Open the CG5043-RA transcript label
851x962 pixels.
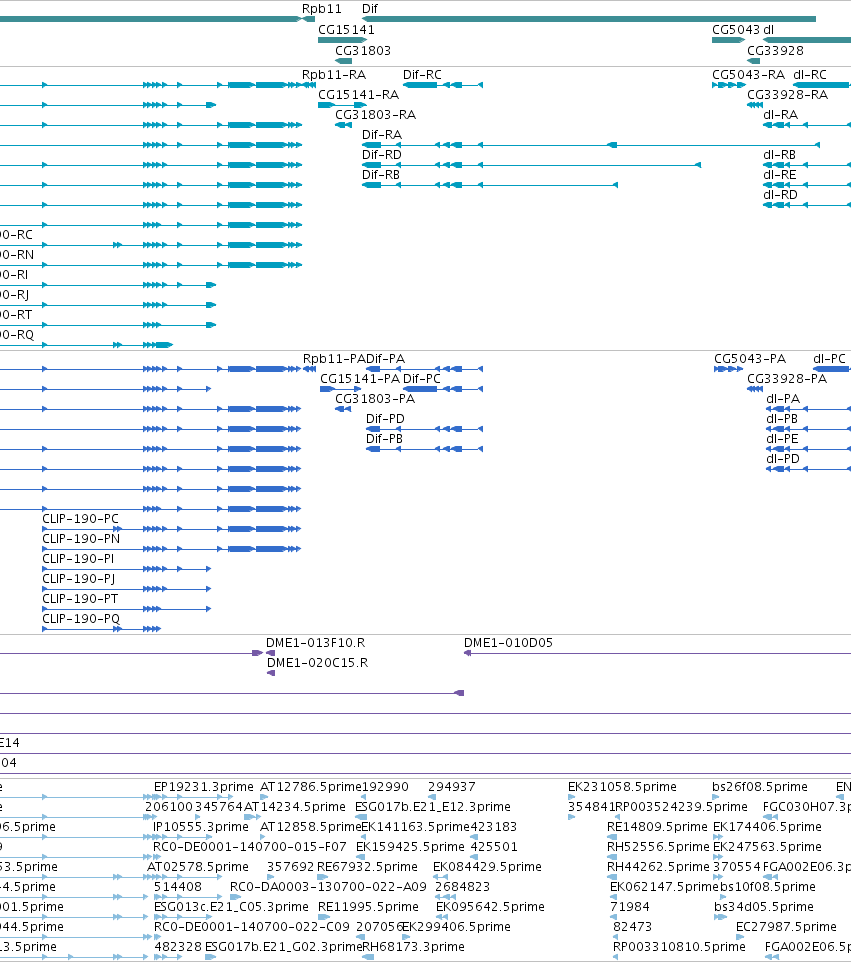(748, 74)
